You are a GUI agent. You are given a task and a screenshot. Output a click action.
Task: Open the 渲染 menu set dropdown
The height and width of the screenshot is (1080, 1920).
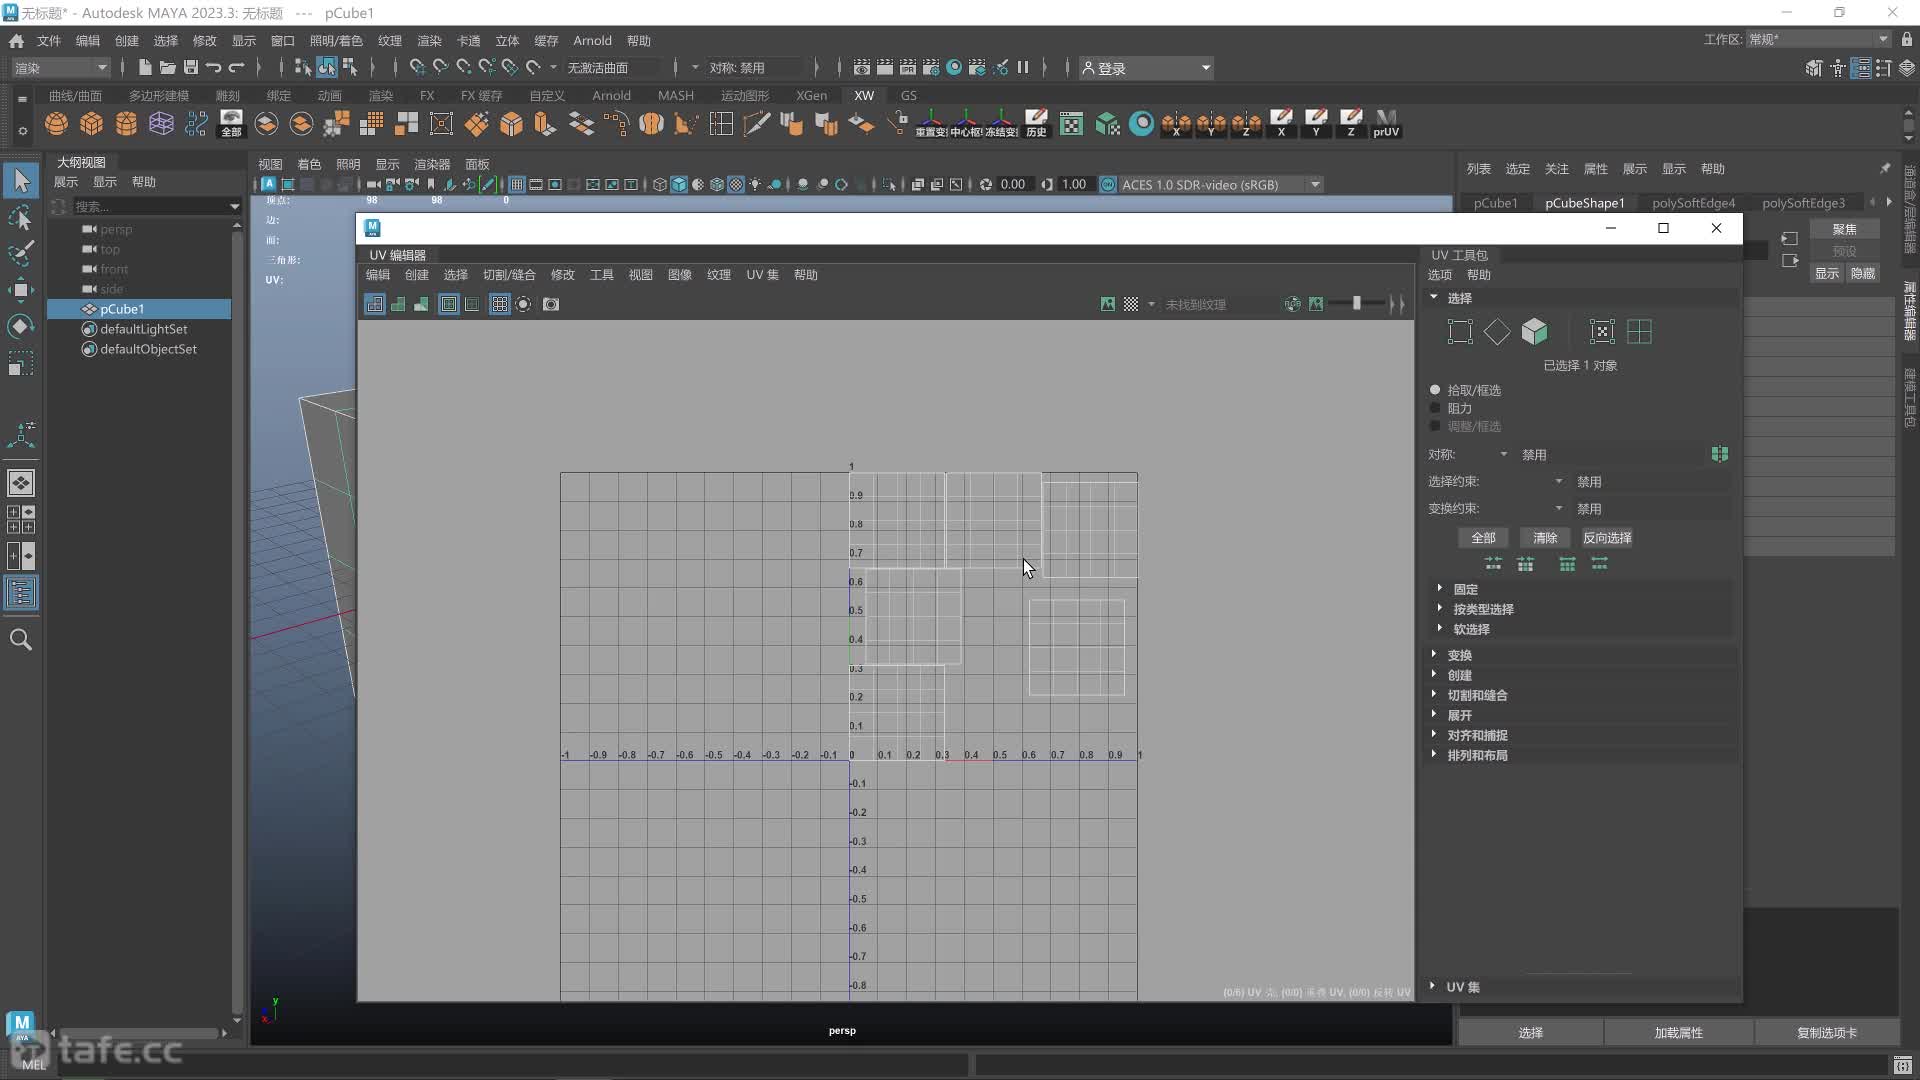(61, 68)
